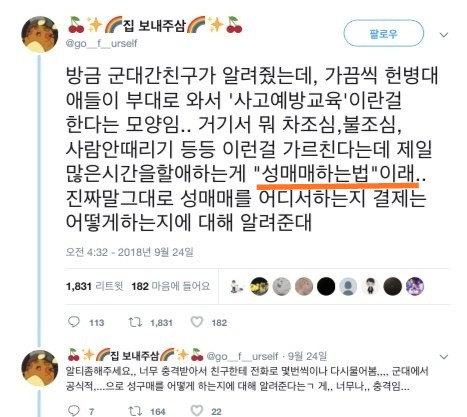This screenshot has width=467, height=417.
Task: Open the main tweet's chevron dropdown menu
Action: [444, 35]
